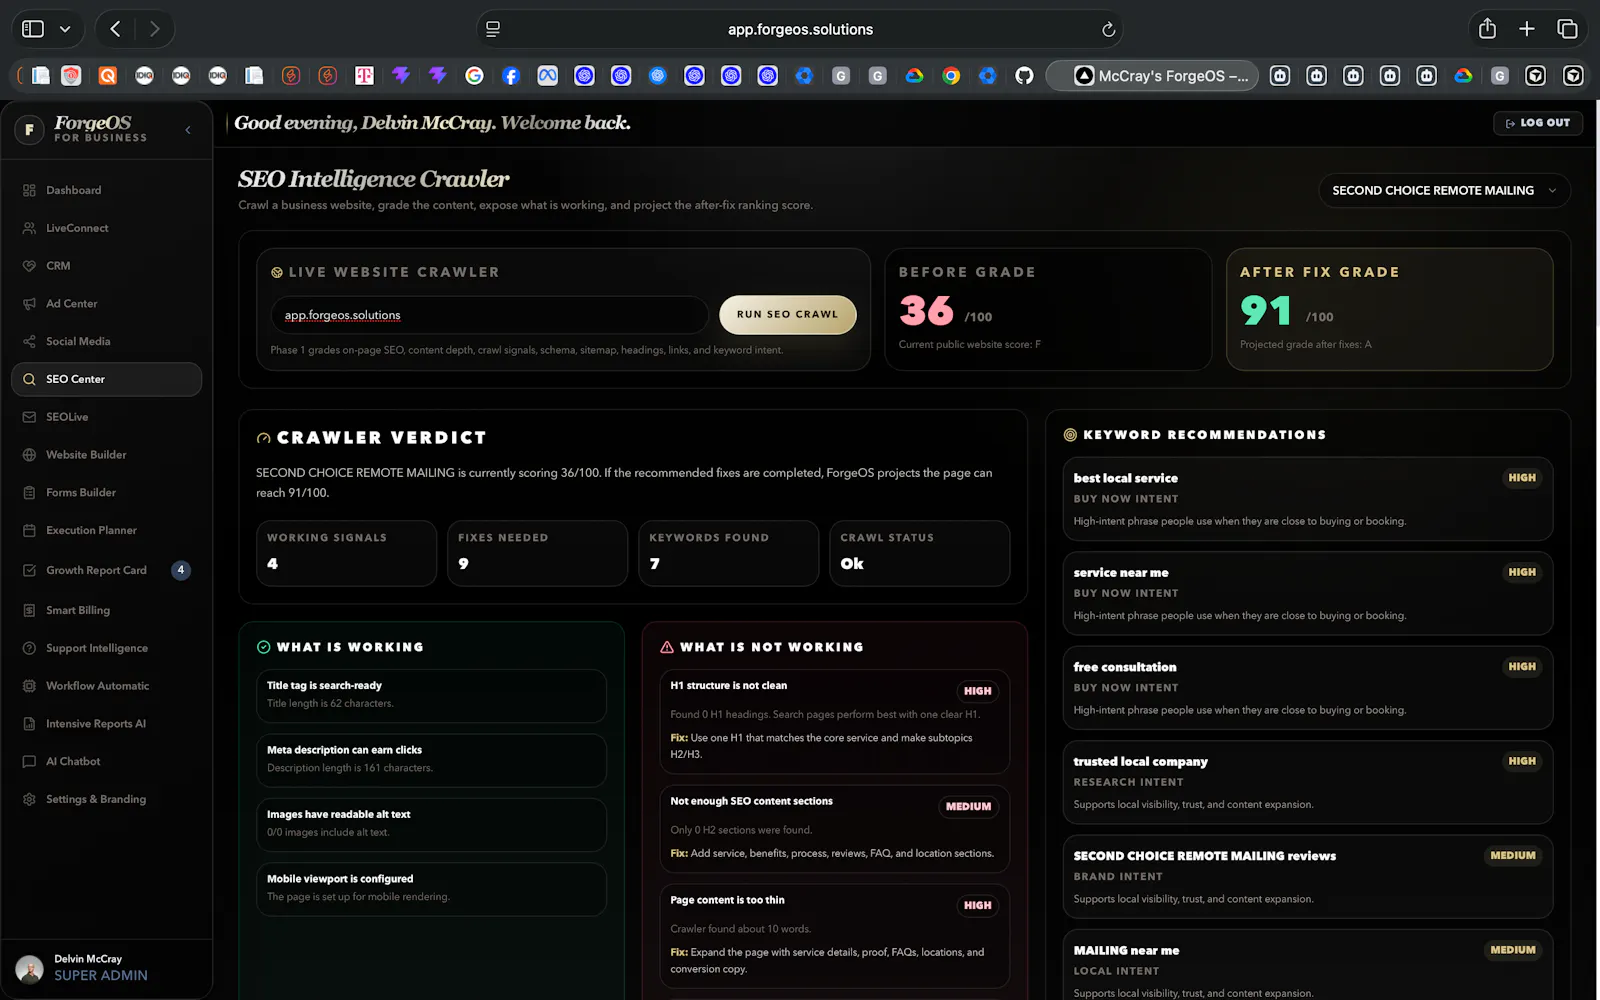Click 'Title tag is search-ready' item
Screen dimensions: 1600x1000
point(431,696)
